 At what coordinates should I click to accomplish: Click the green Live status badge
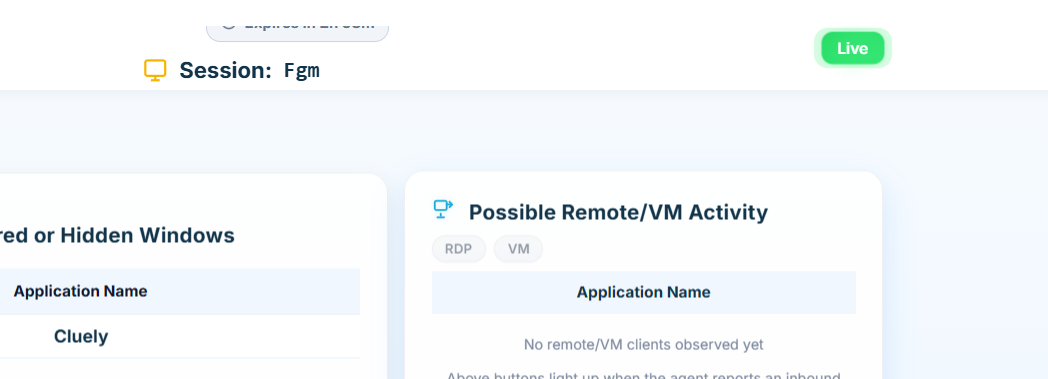pos(852,48)
